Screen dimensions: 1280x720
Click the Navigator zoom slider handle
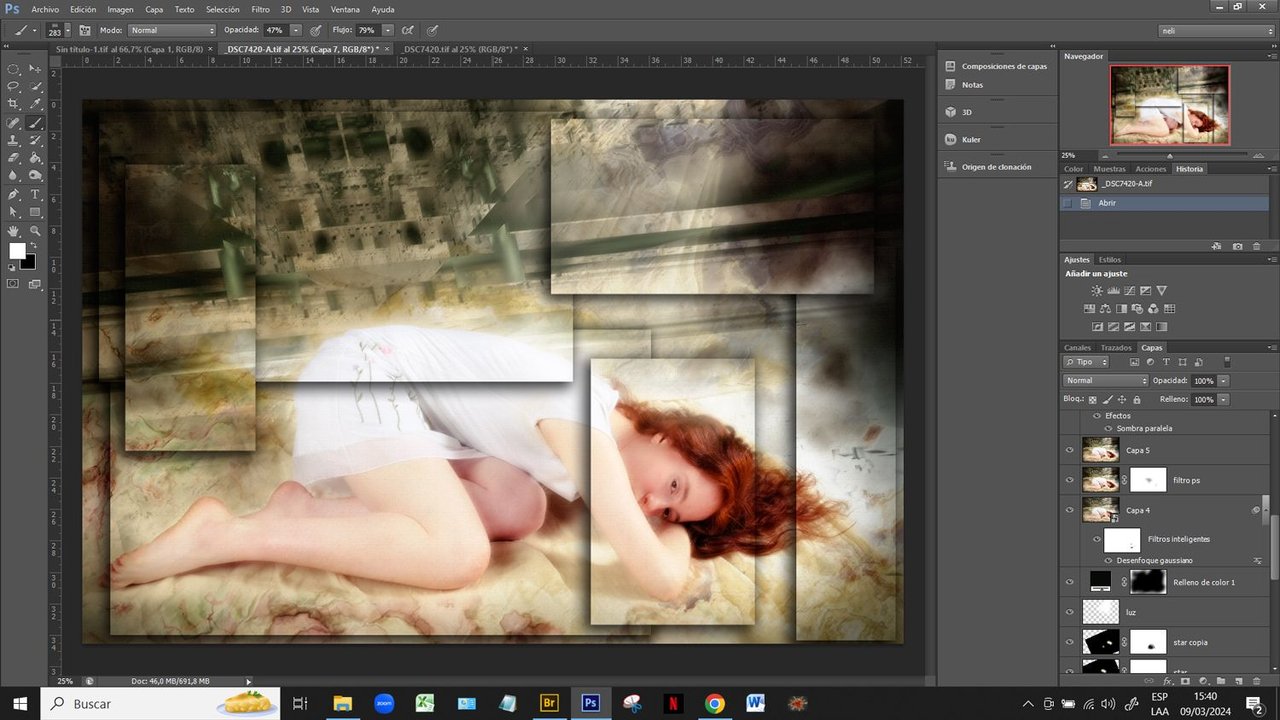pyautogui.click(x=1170, y=156)
